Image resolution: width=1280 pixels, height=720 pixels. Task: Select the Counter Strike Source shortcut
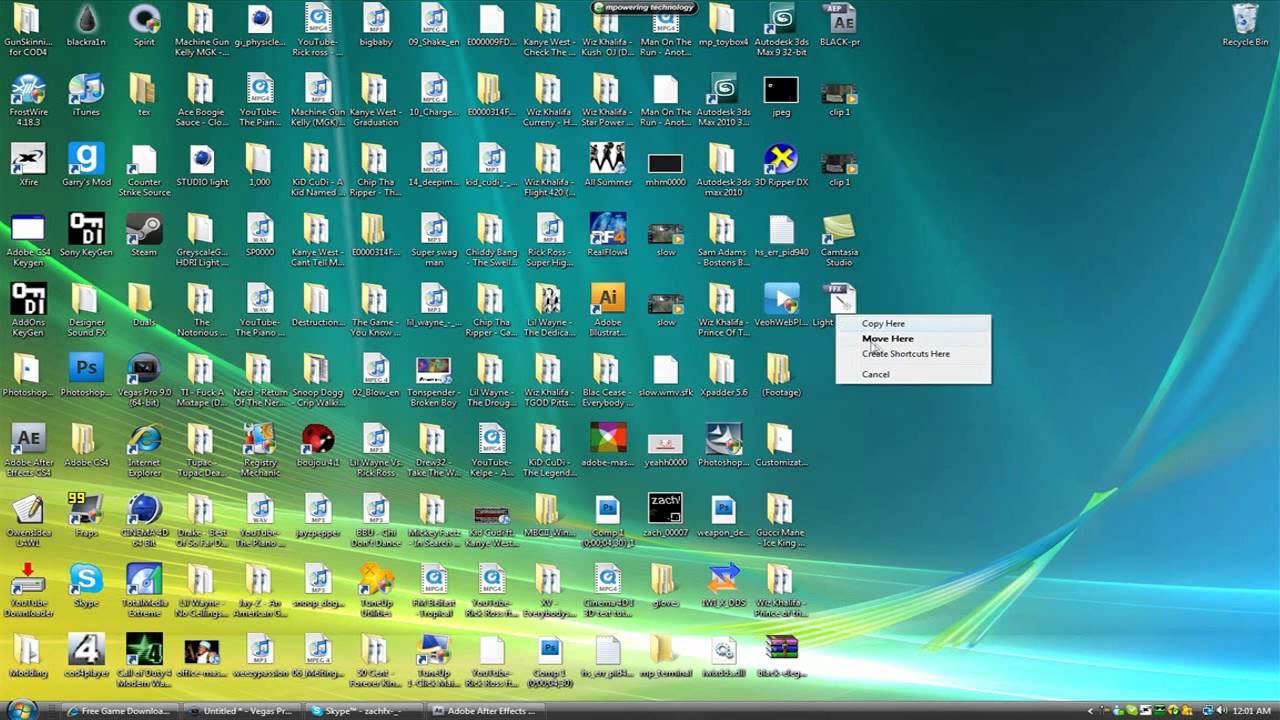pyautogui.click(x=144, y=170)
